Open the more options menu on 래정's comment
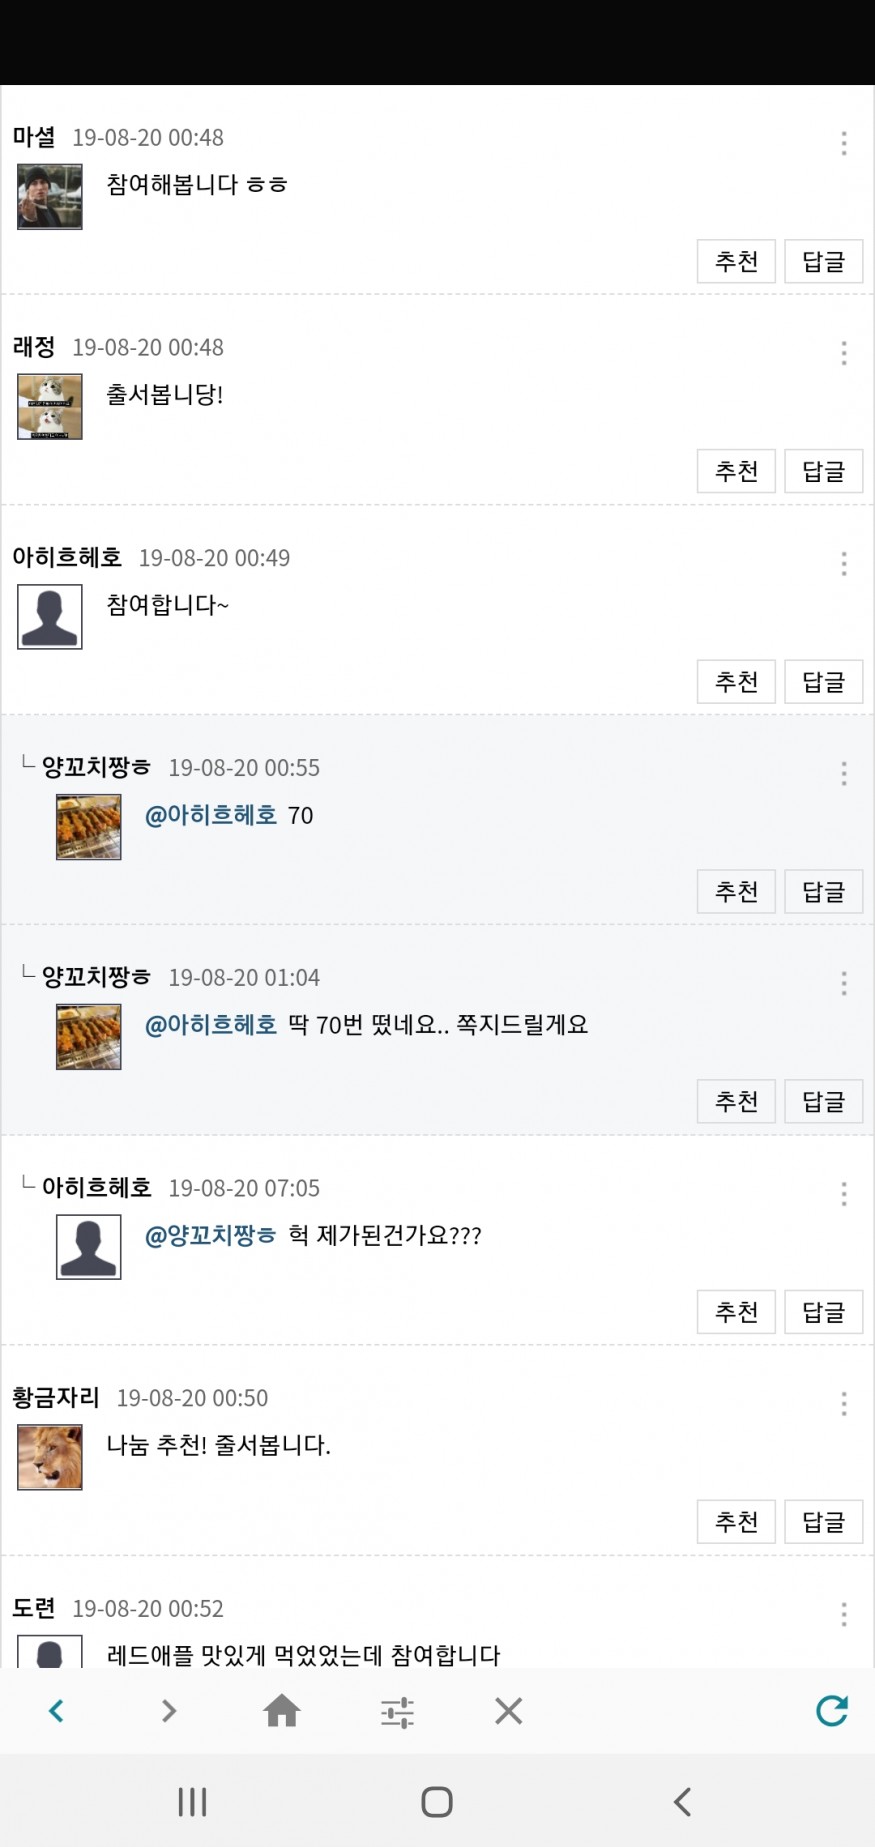875x1847 pixels. coord(844,353)
